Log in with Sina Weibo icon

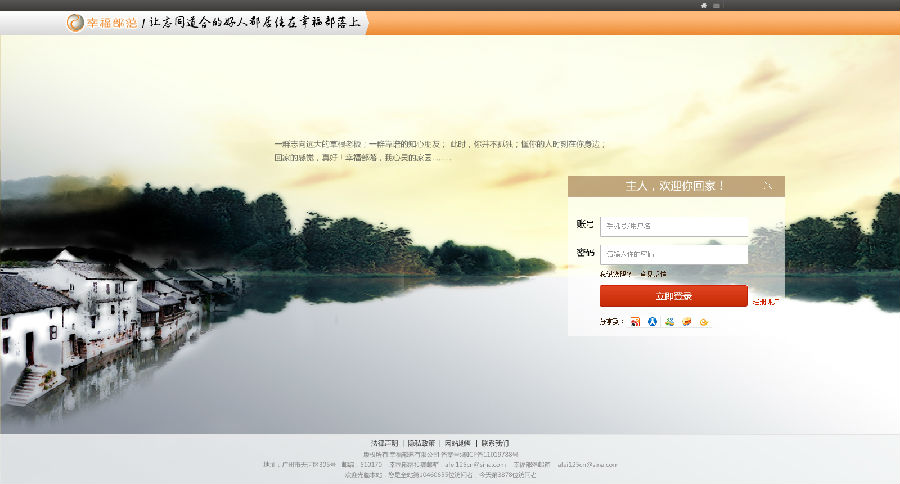(x=635, y=322)
